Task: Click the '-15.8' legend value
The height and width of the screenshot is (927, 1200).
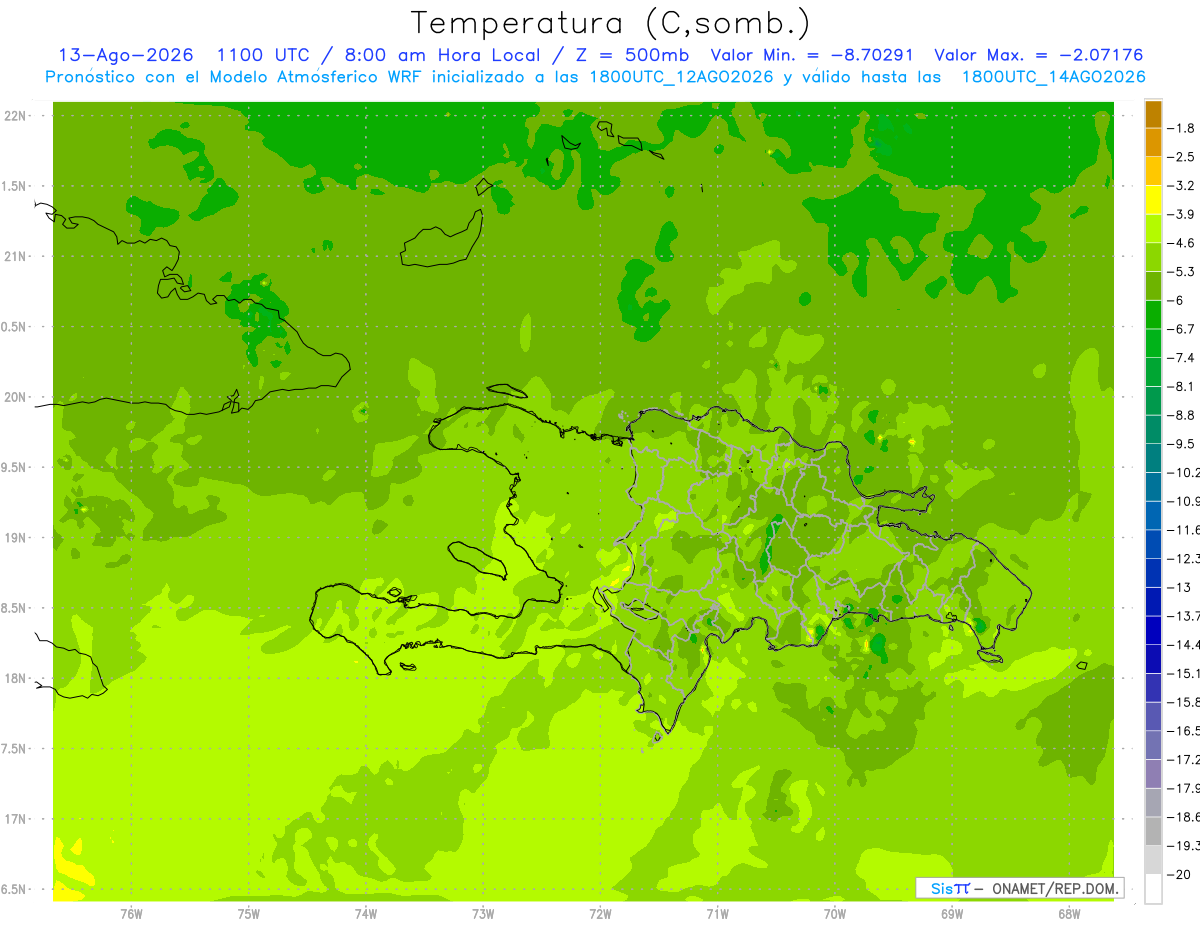Action: click(x=1183, y=702)
